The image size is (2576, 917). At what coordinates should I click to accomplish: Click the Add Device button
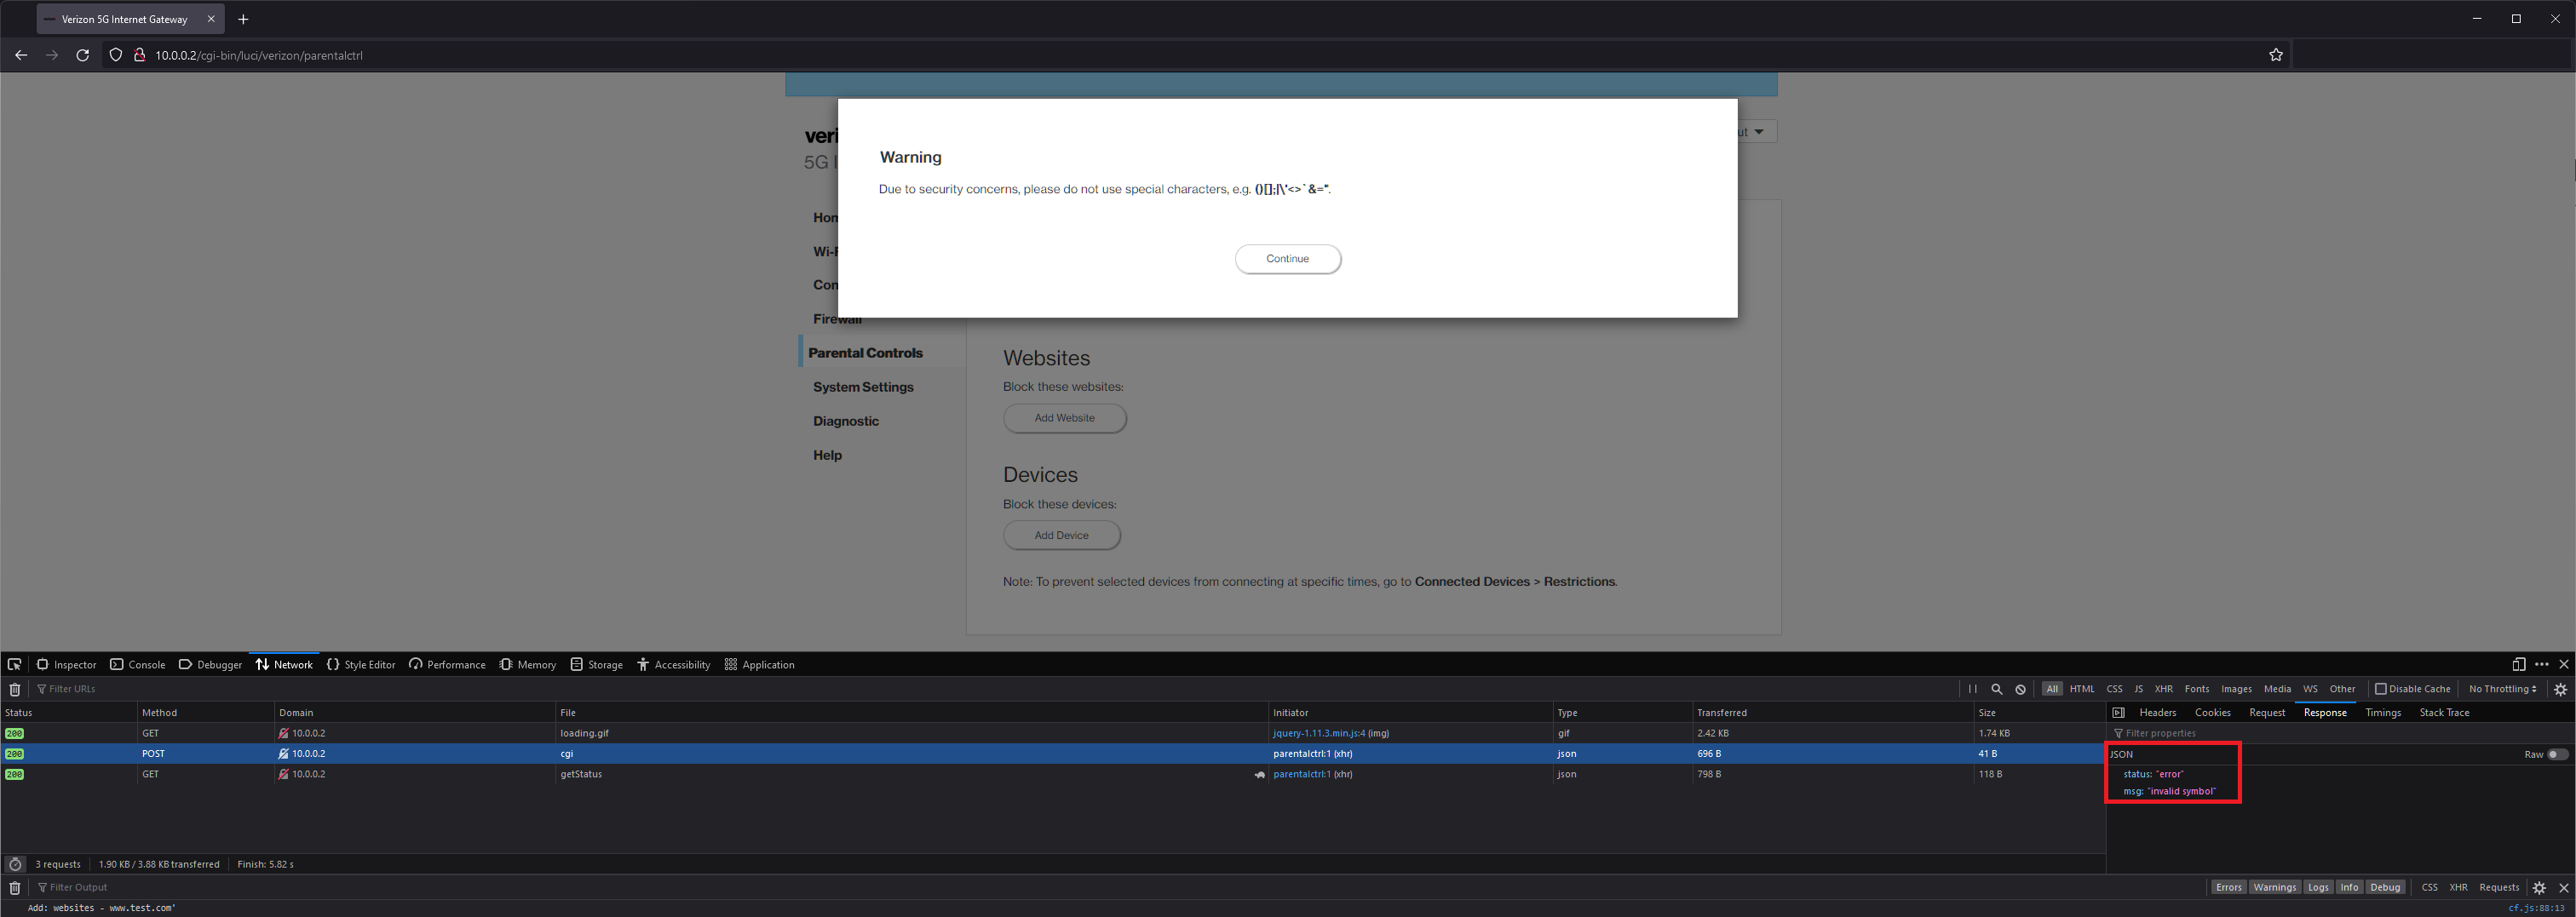[x=1061, y=535]
